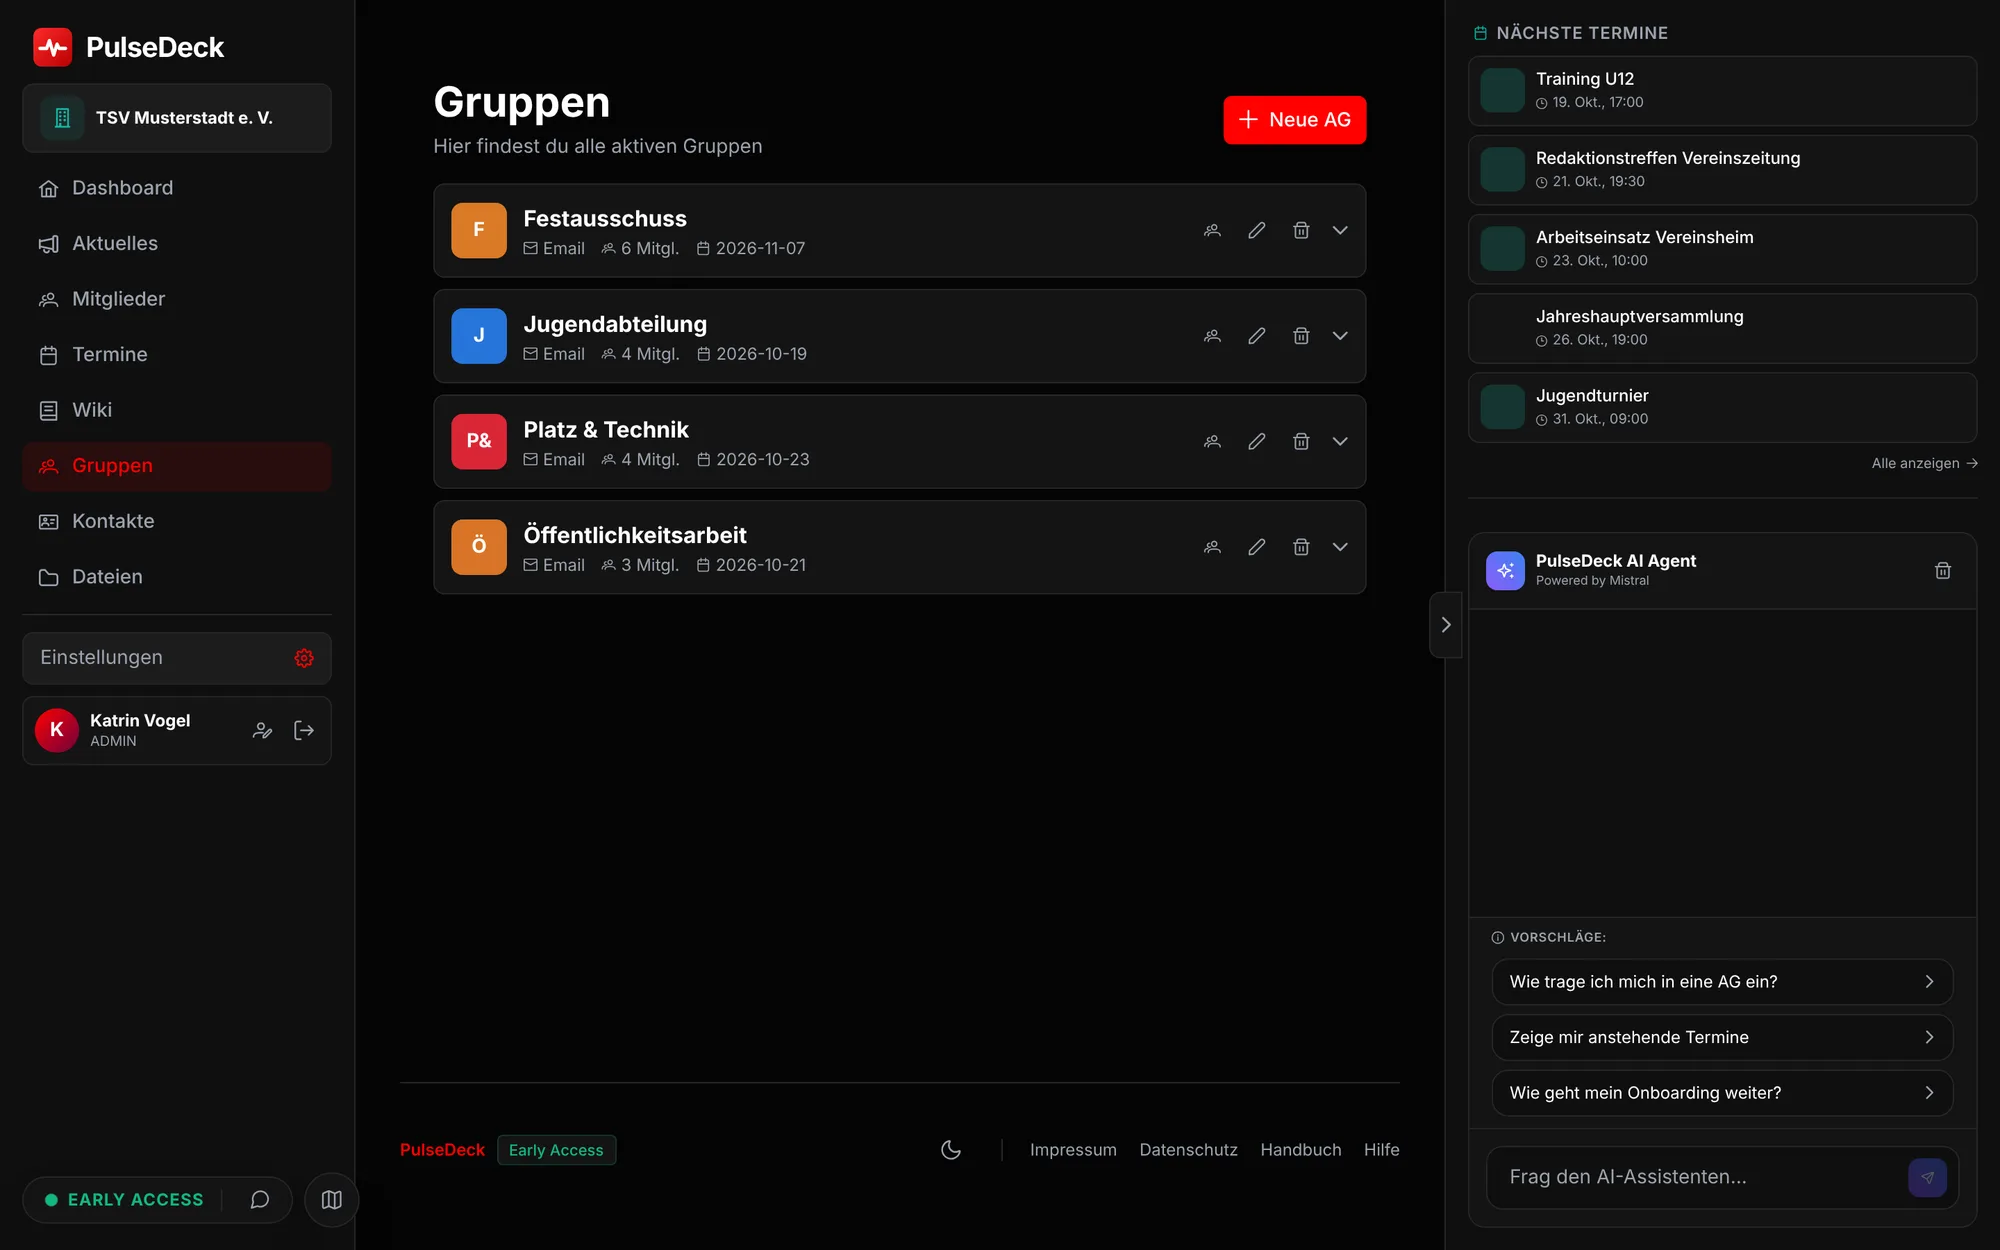2000x1250 pixels.
Task: Edit Katrin Vogel profile icon
Action: coord(262,731)
